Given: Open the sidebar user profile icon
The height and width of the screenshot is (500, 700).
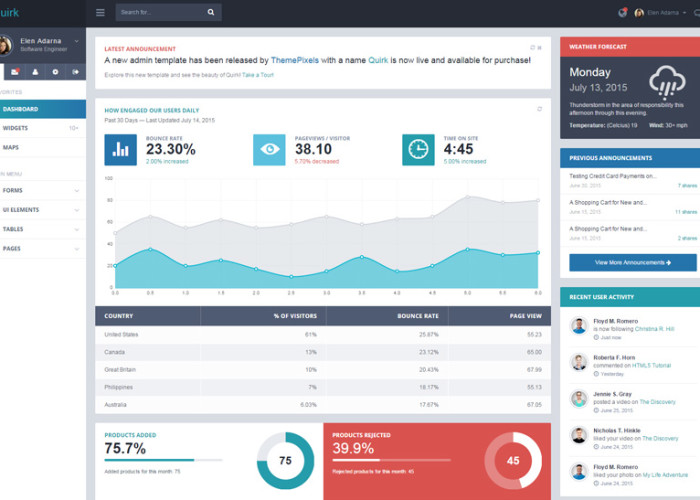Looking at the screenshot, I should 35,72.
